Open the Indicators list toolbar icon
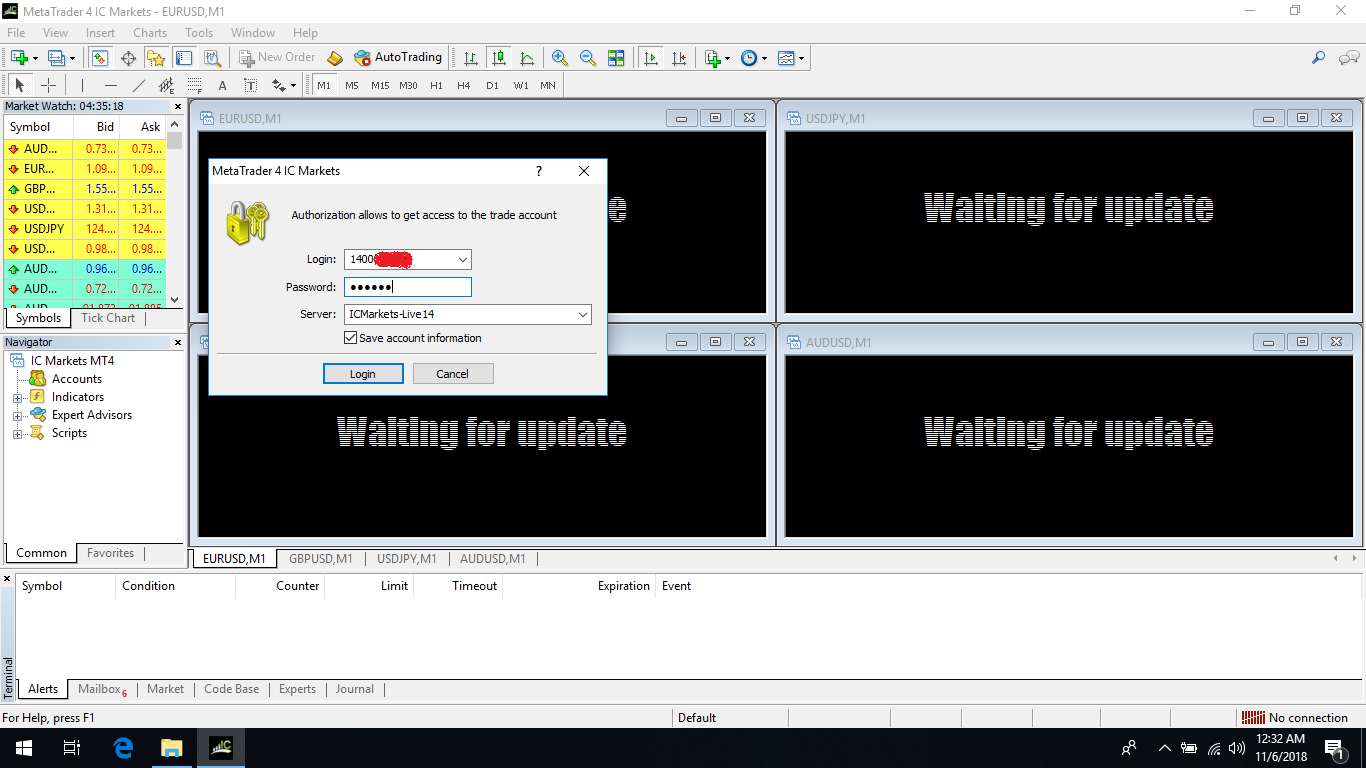The image size is (1366, 768). tap(713, 58)
